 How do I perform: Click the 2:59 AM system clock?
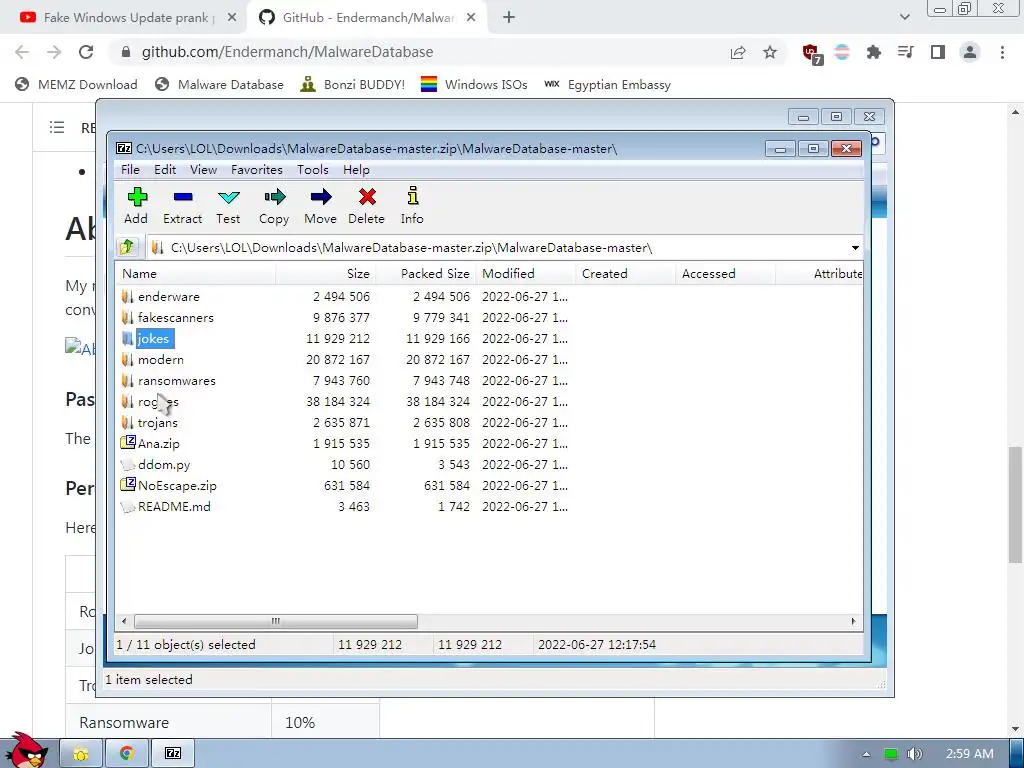coord(970,754)
